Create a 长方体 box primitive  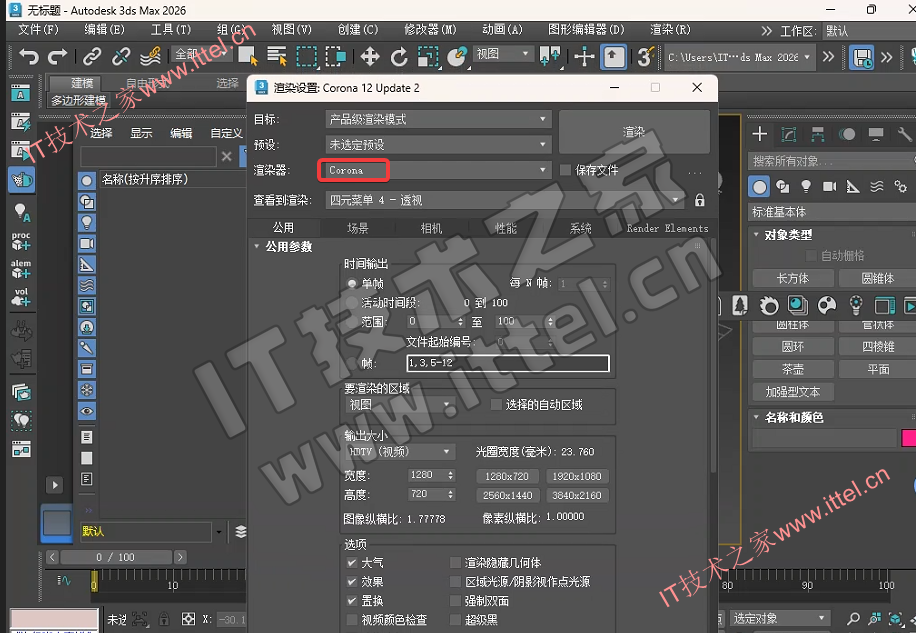point(792,279)
